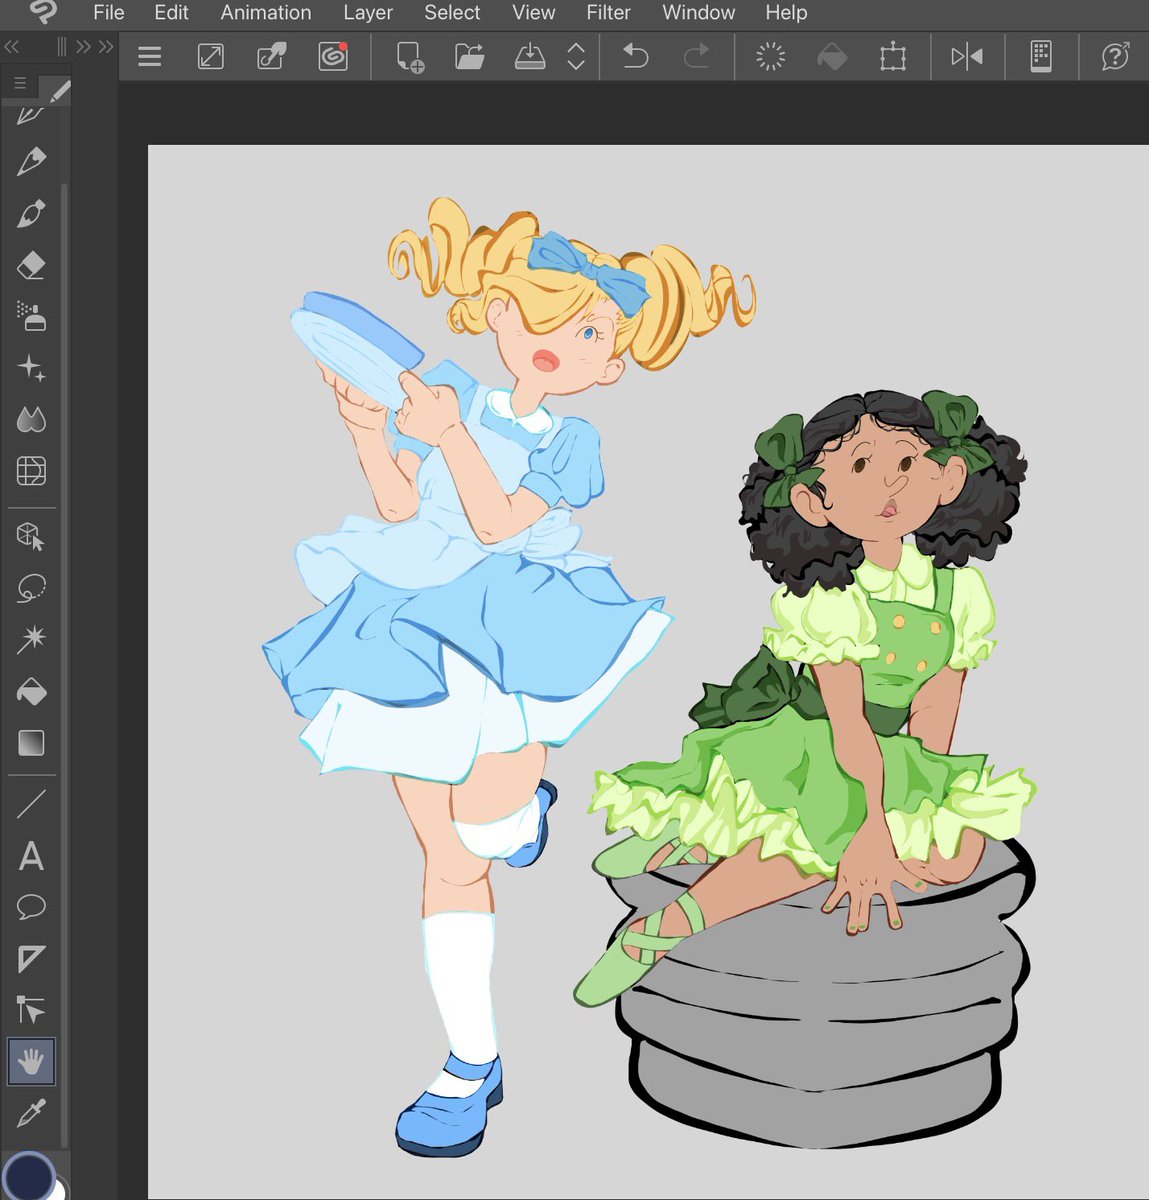Expand the save options up-down chevron
The width and height of the screenshot is (1149, 1200).
[576, 57]
